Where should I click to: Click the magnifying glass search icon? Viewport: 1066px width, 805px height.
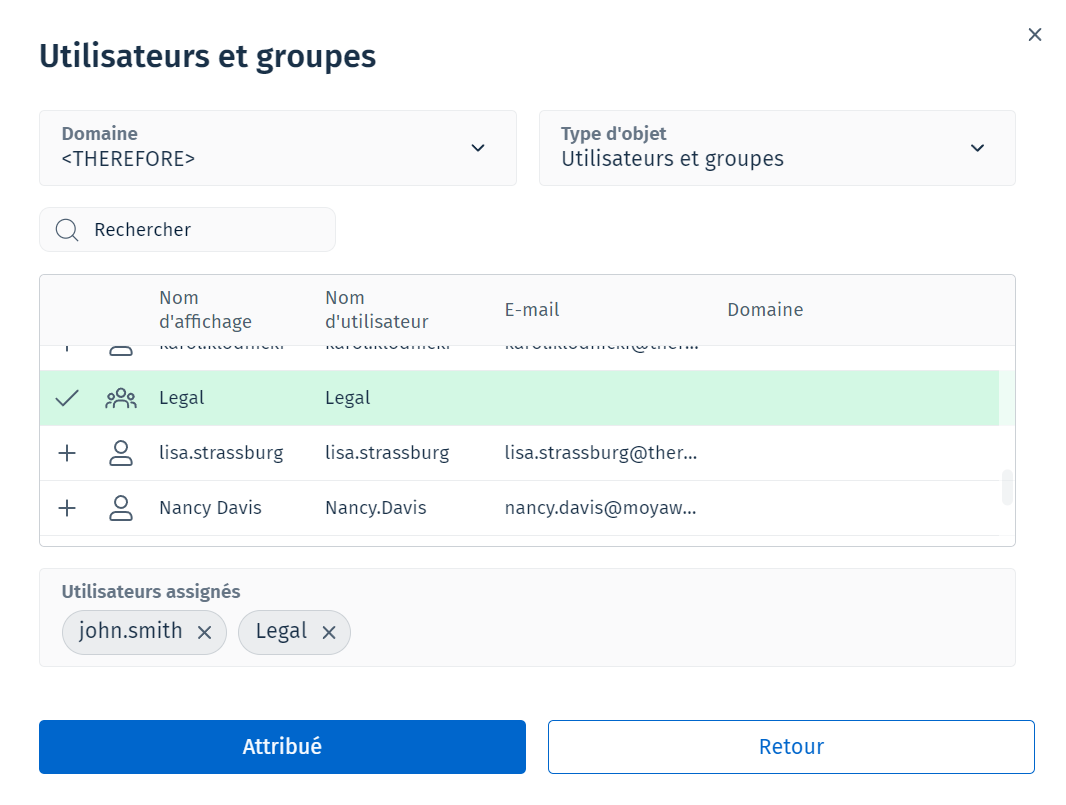(67, 230)
